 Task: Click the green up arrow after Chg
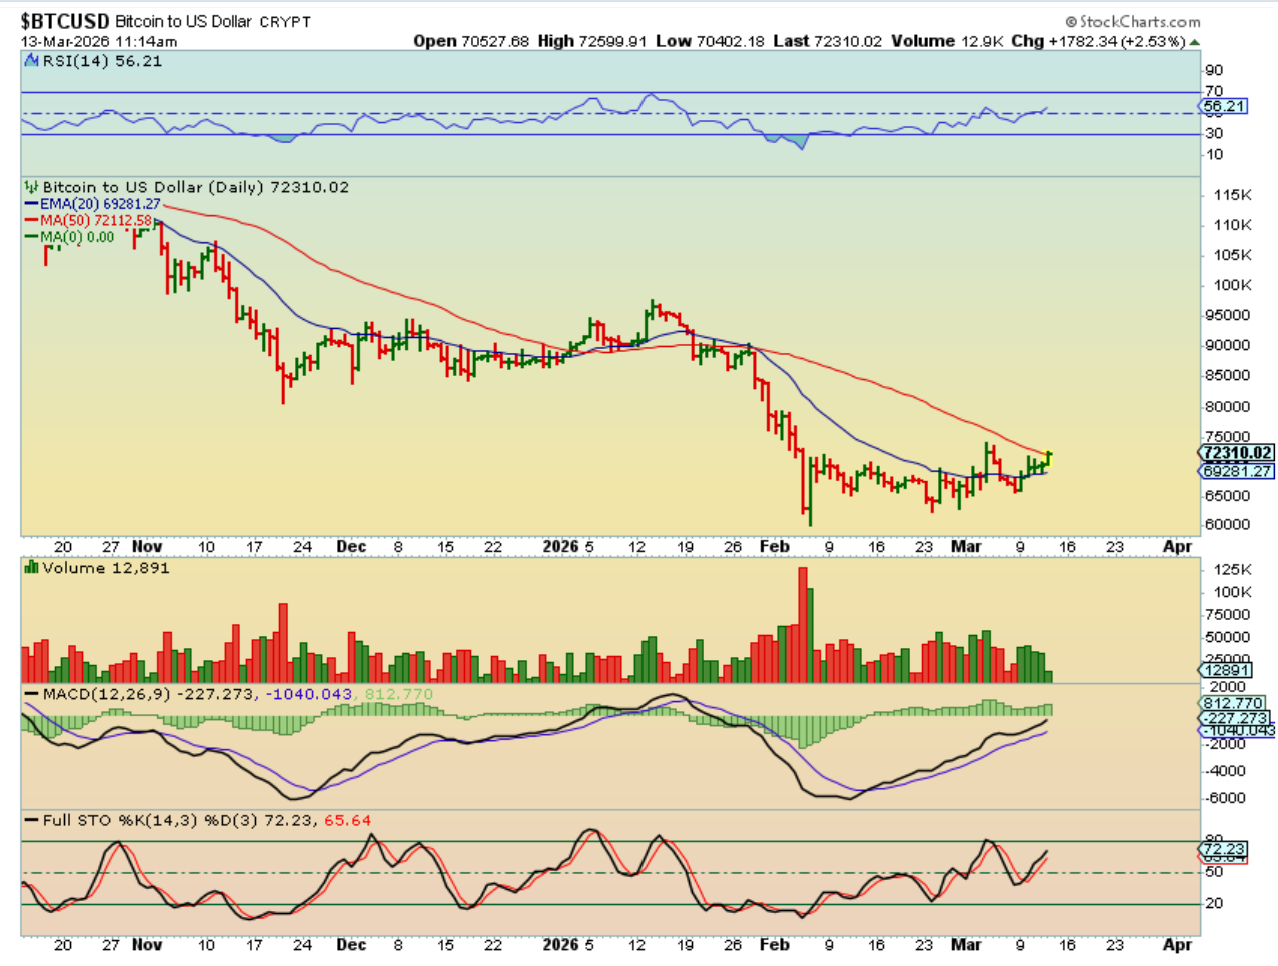(x=1195, y=42)
